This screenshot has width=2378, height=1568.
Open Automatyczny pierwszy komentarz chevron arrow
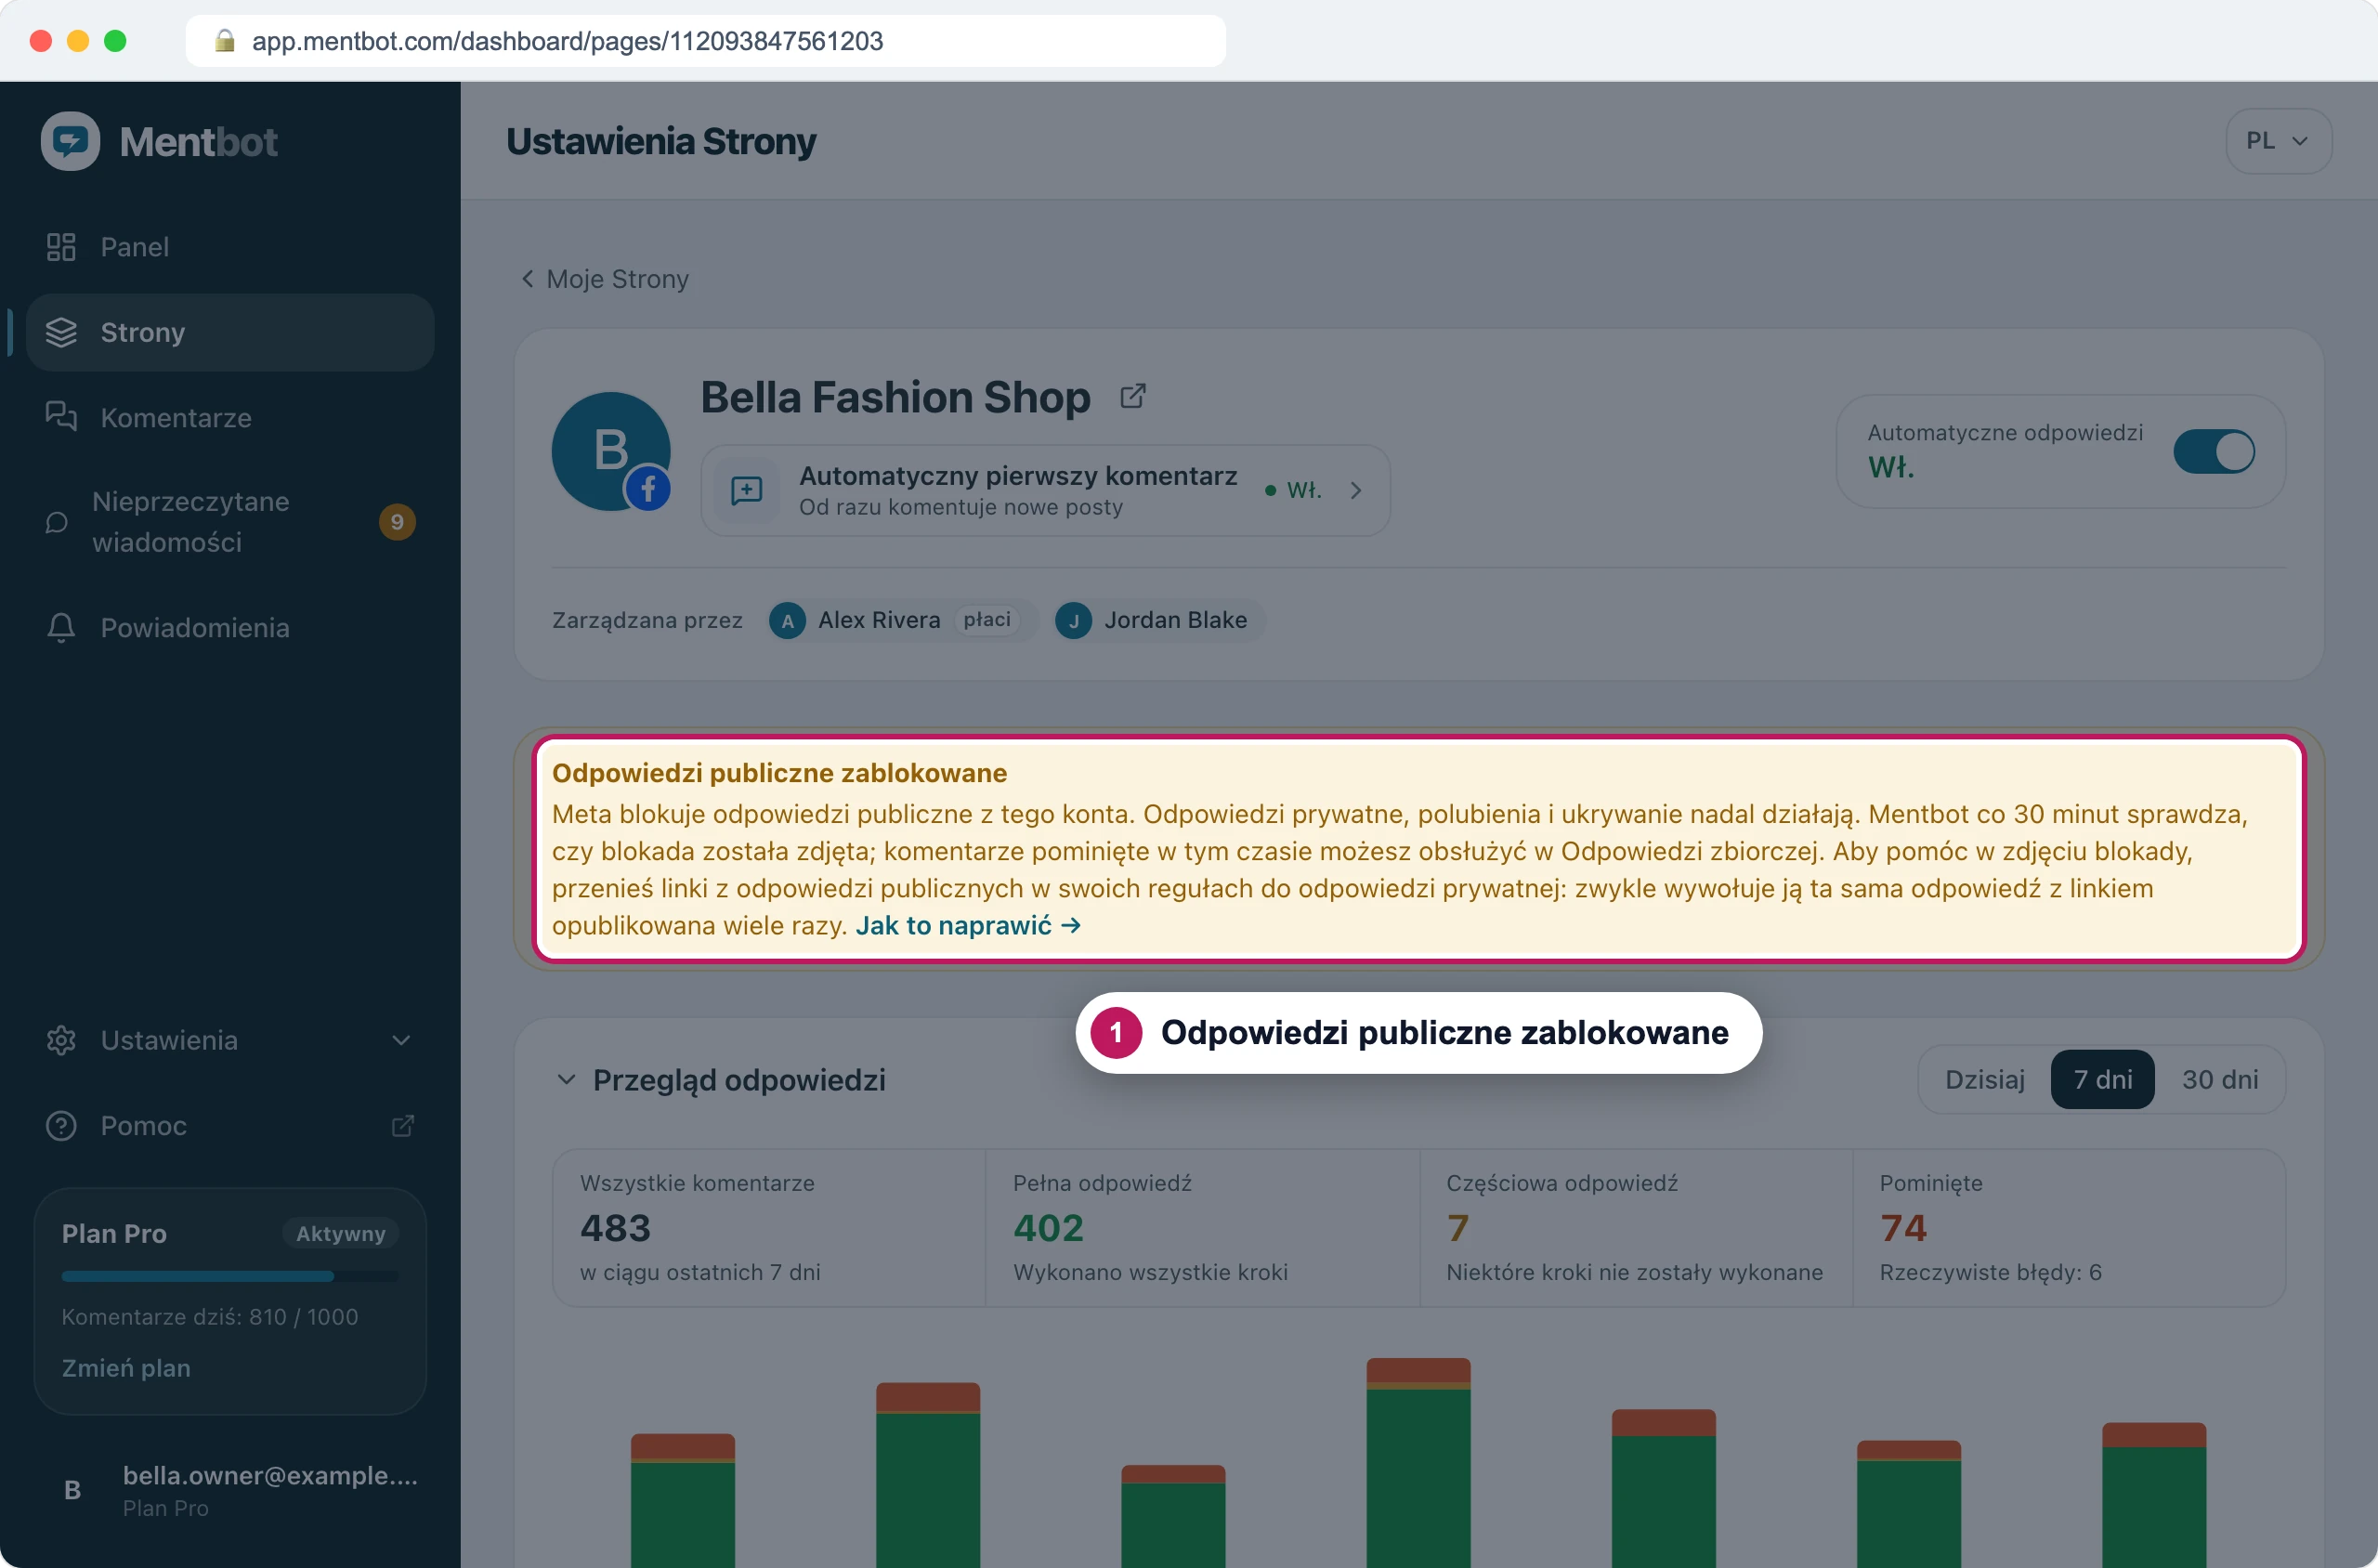coord(1355,490)
